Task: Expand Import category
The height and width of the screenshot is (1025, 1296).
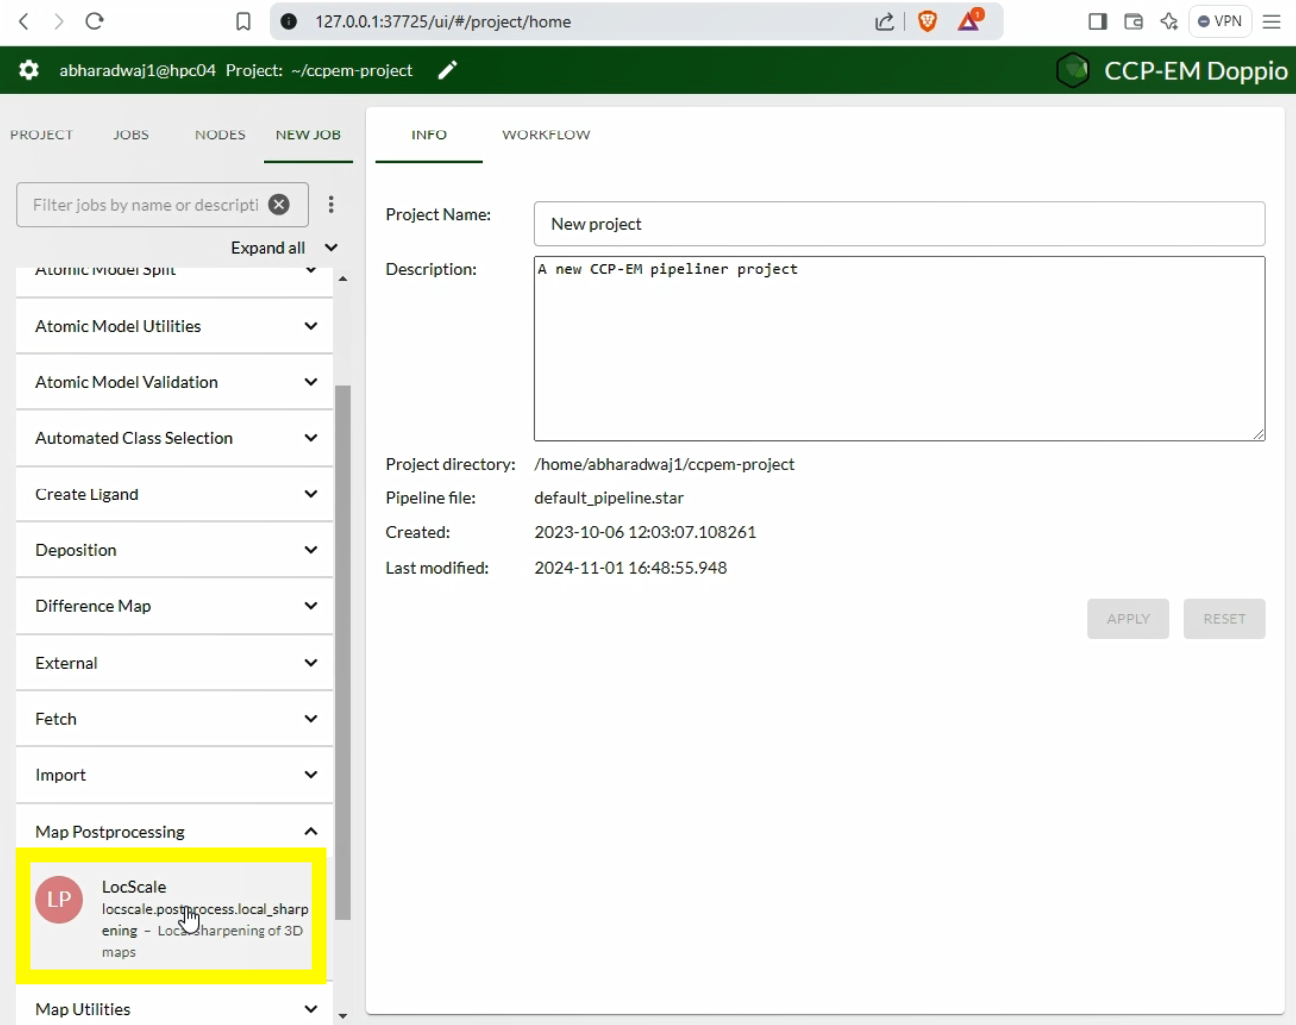Action: (x=175, y=775)
